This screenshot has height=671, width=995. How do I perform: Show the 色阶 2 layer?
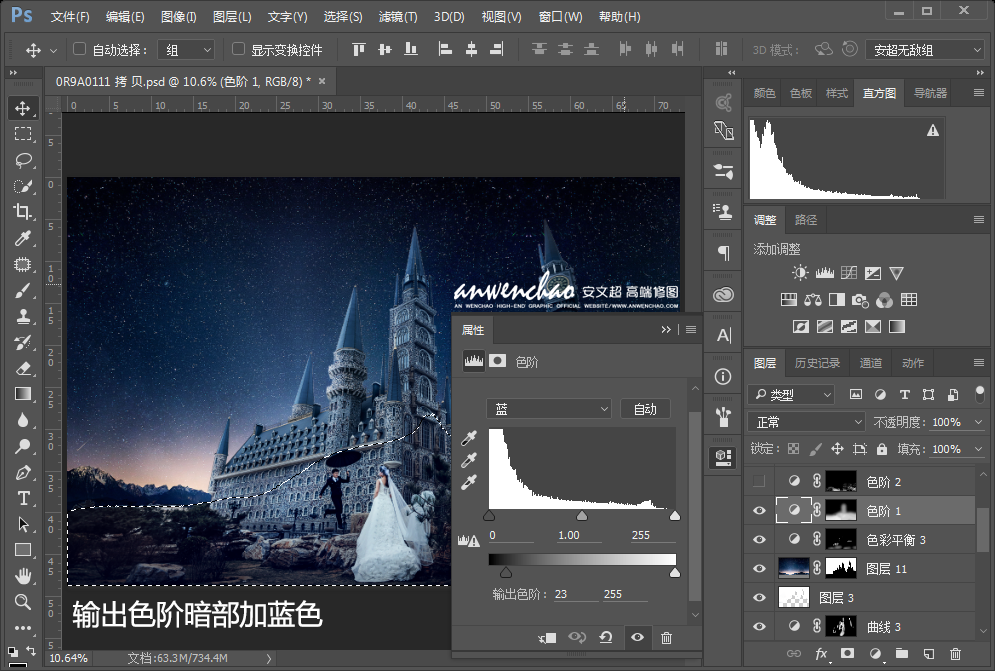click(x=759, y=481)
